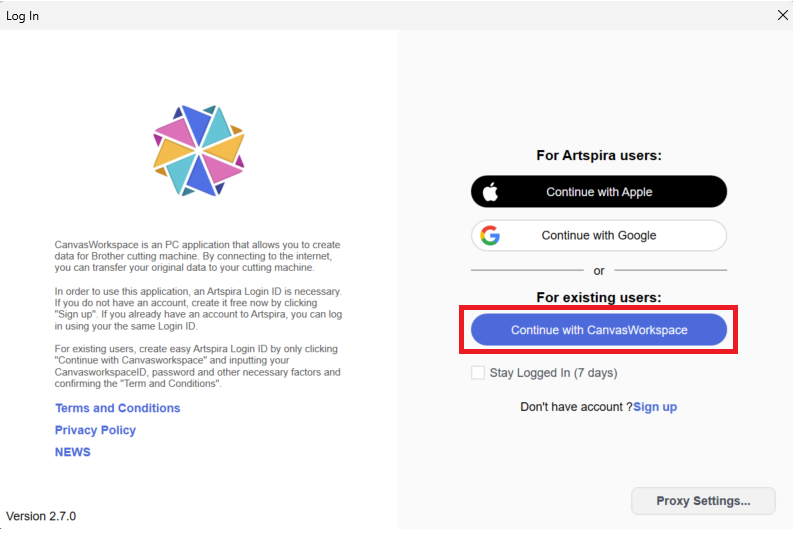Viewport: 793px width, 538px height.
Task: Click the Stay Logged In (7 days) label
Action: pos(553,373)
